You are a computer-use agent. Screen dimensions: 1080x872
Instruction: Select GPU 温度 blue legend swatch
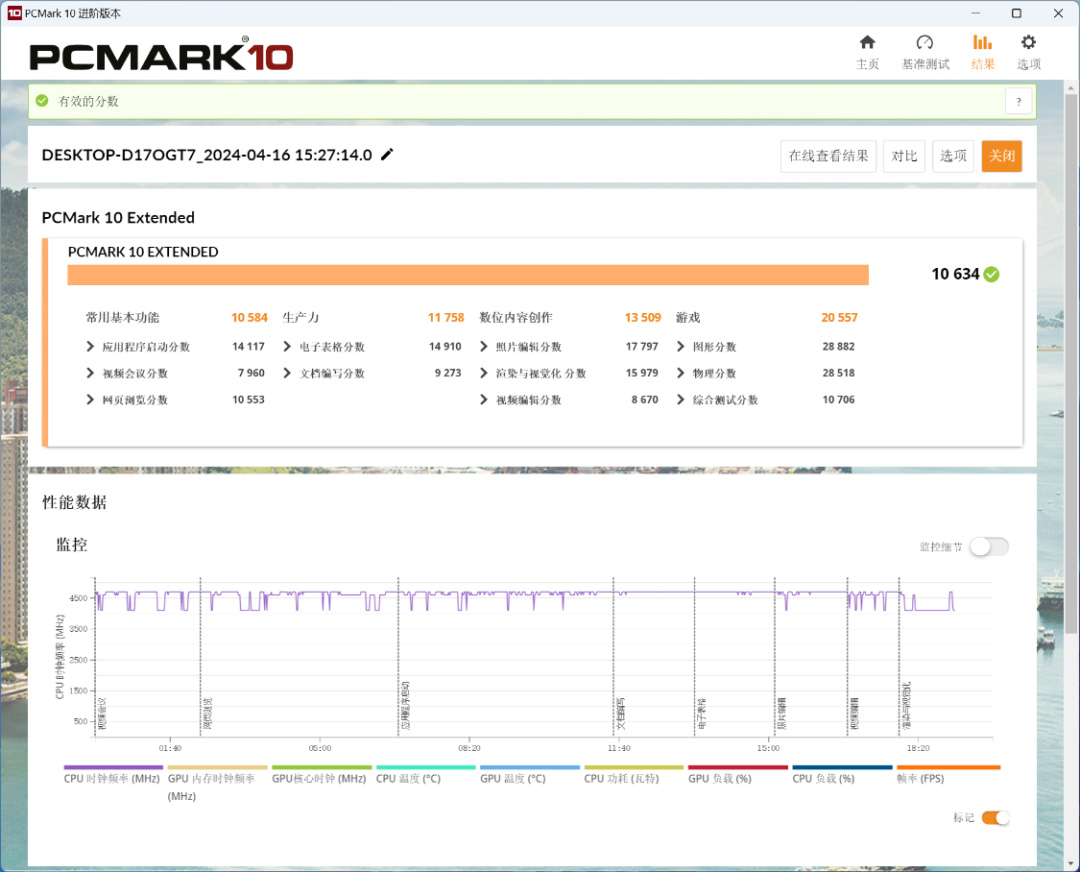pos(530,767)
